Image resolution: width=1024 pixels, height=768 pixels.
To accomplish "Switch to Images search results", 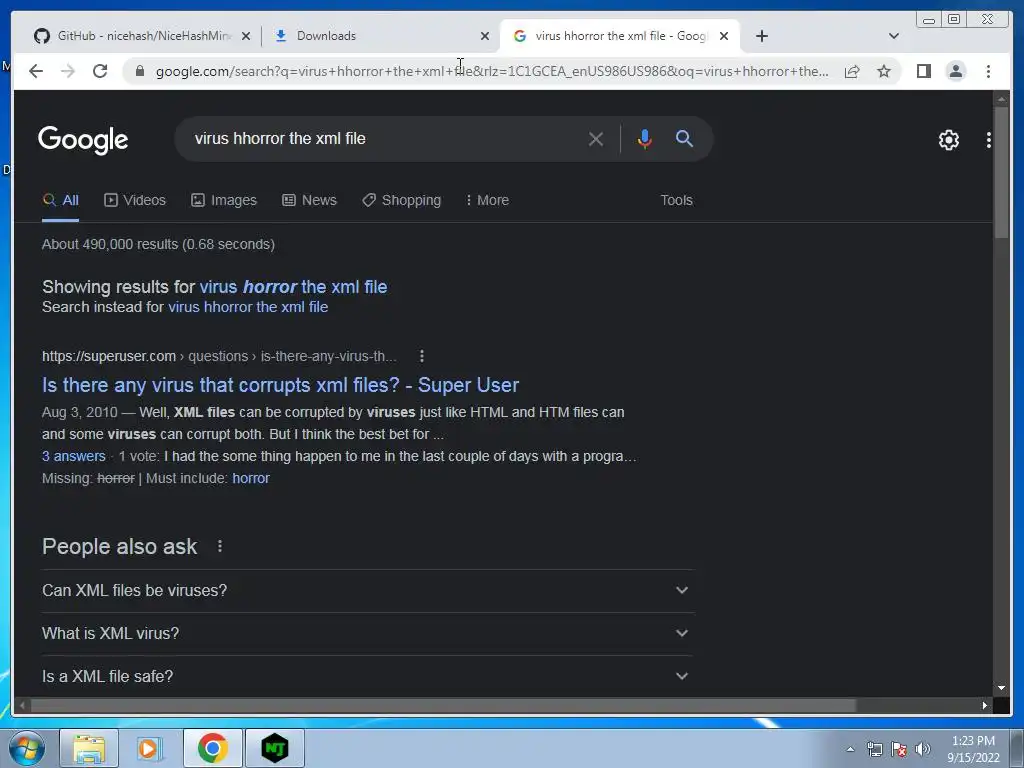I will (224, 200).
